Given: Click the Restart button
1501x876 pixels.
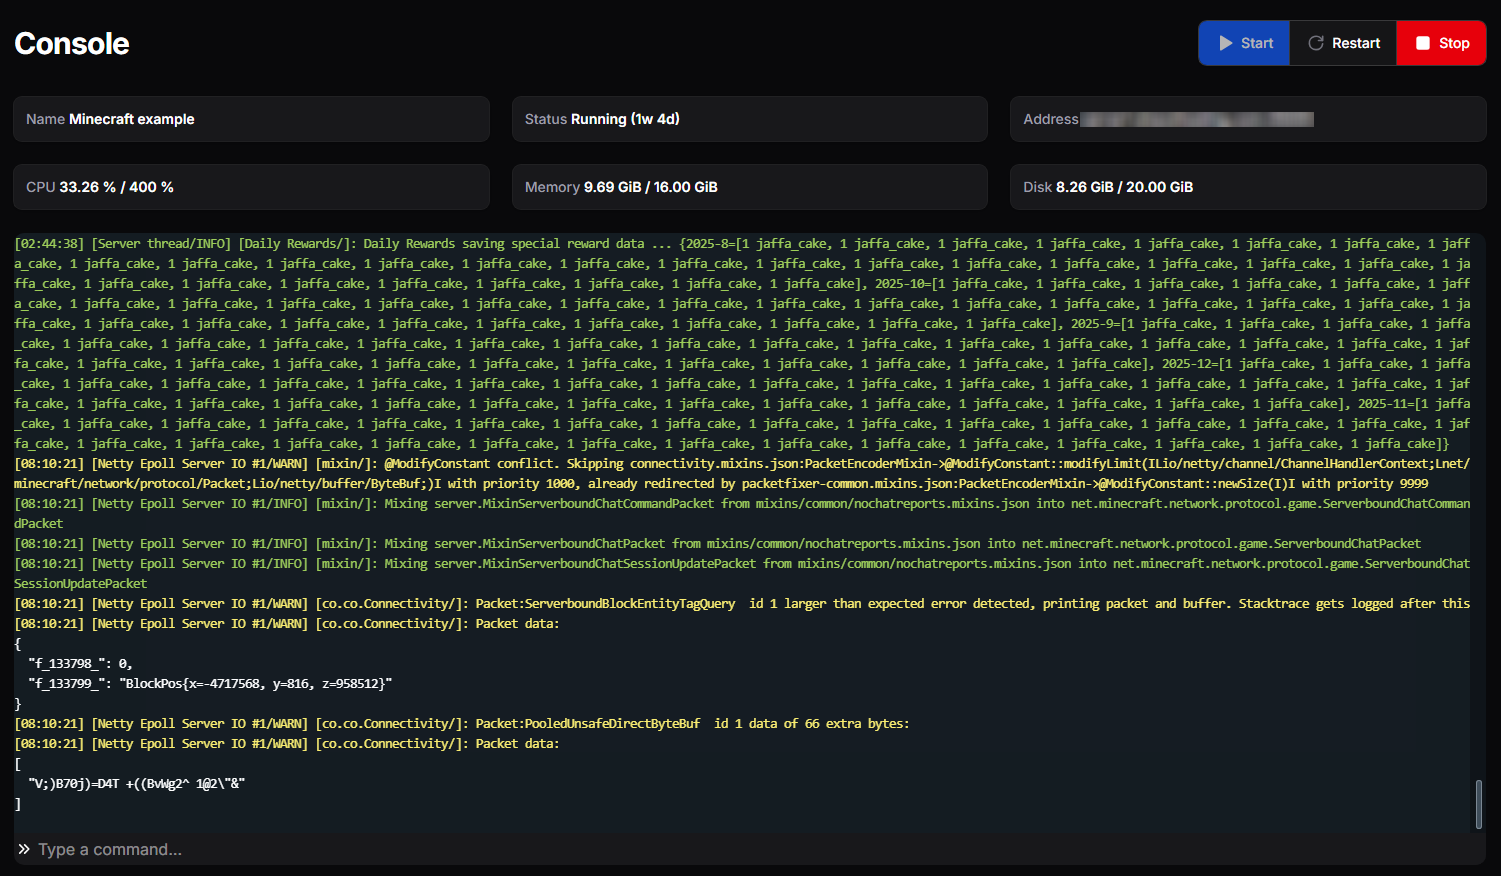Looking at the screenshot, I should point(1343,43).
